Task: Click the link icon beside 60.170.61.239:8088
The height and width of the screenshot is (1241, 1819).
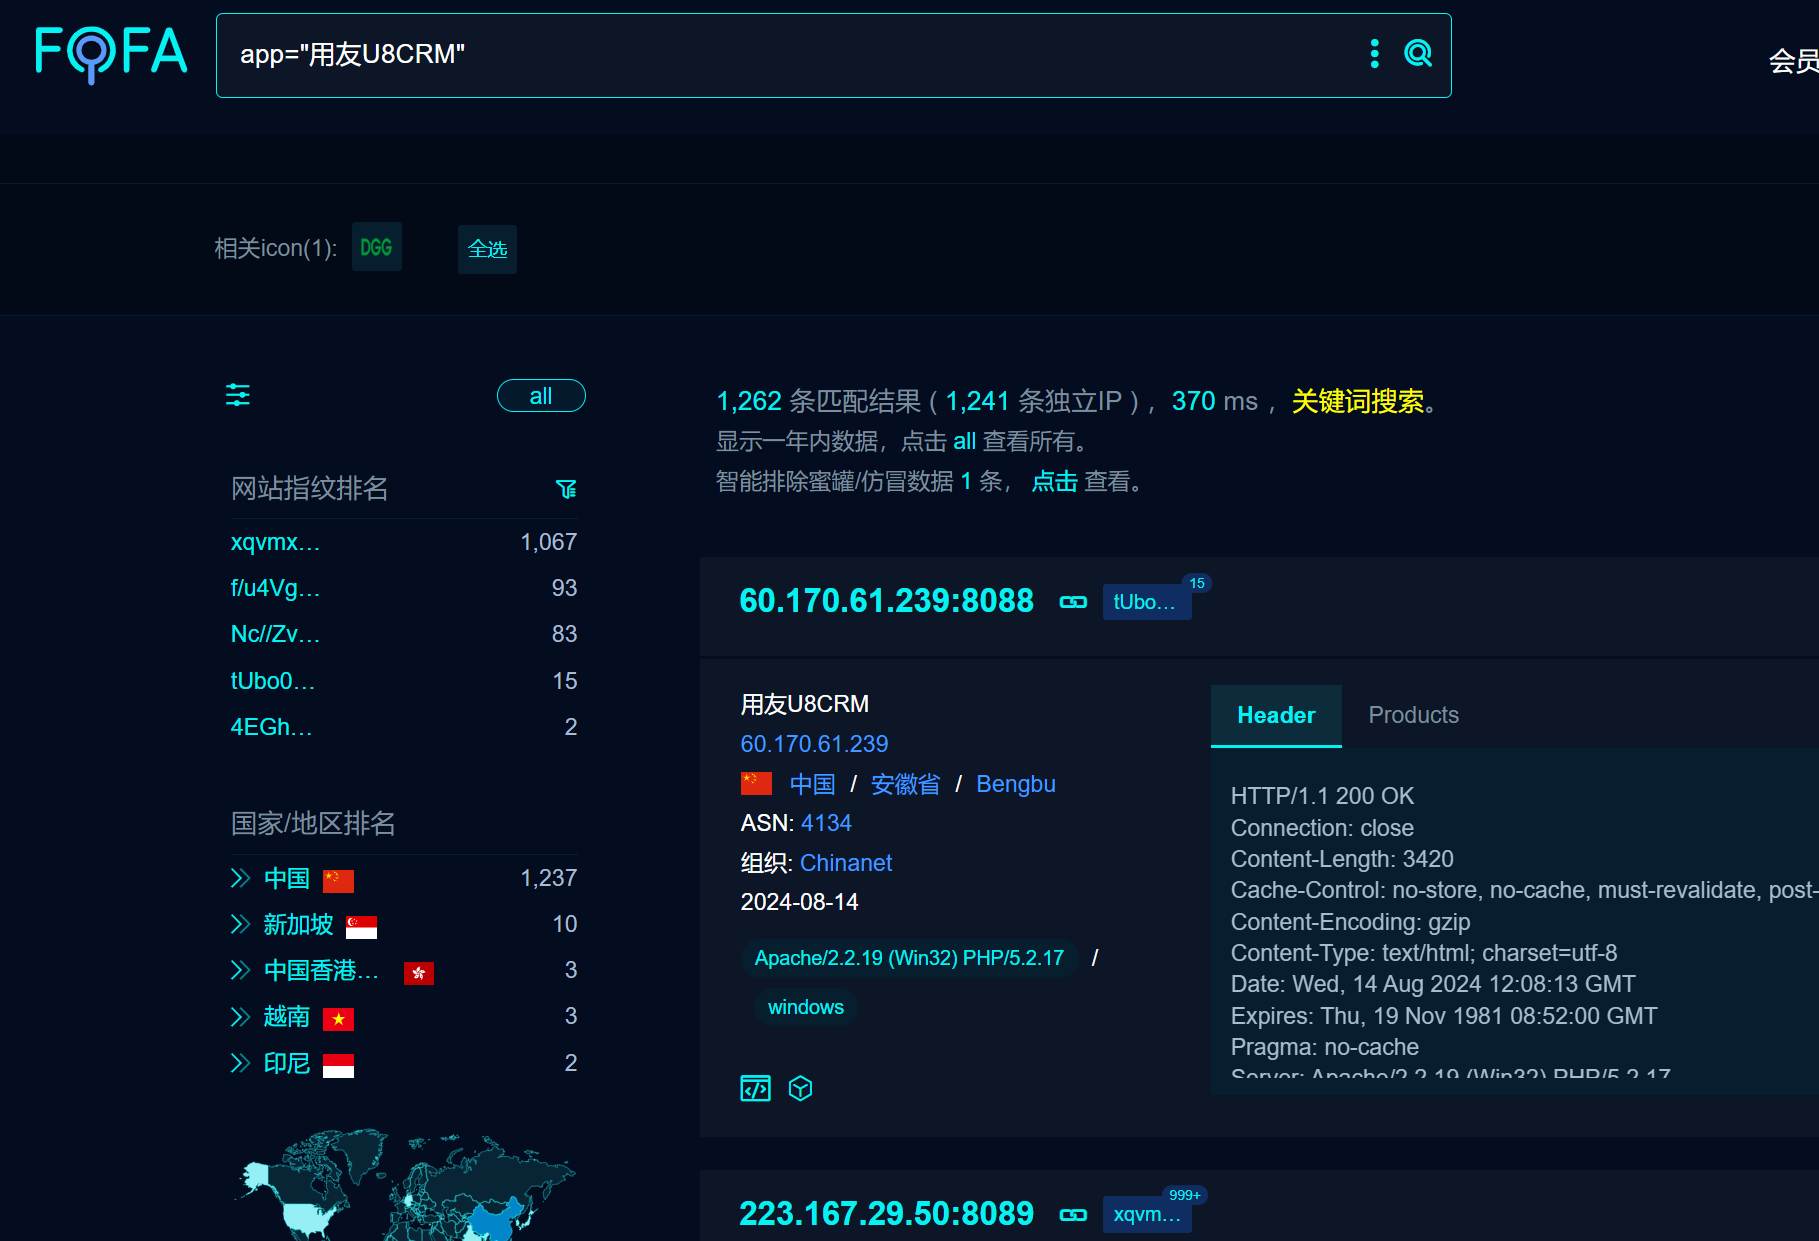Action: 1073,602
